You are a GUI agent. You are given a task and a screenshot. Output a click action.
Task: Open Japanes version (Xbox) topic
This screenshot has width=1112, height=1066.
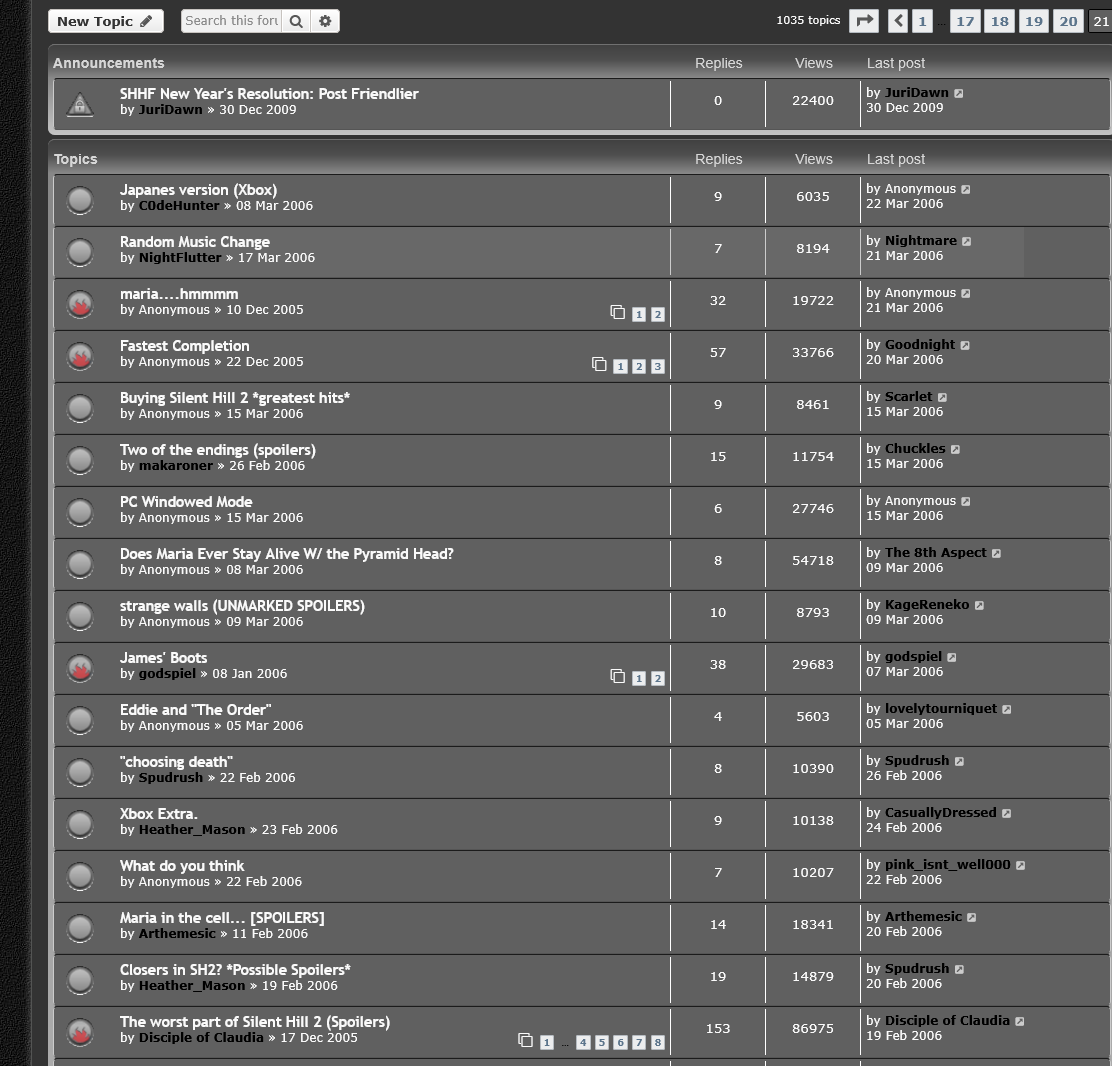point(199,190)
